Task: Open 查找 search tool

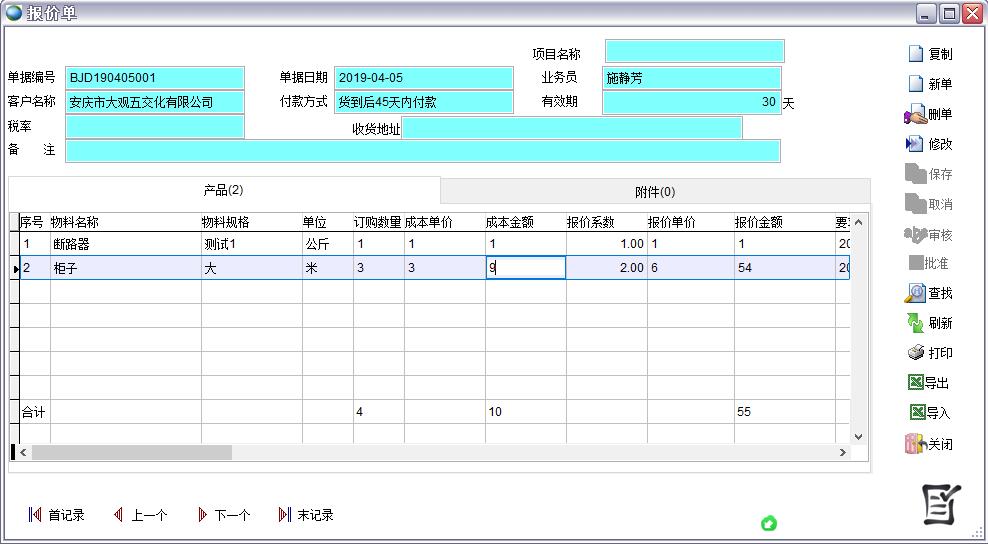Action: click(915, 293)
